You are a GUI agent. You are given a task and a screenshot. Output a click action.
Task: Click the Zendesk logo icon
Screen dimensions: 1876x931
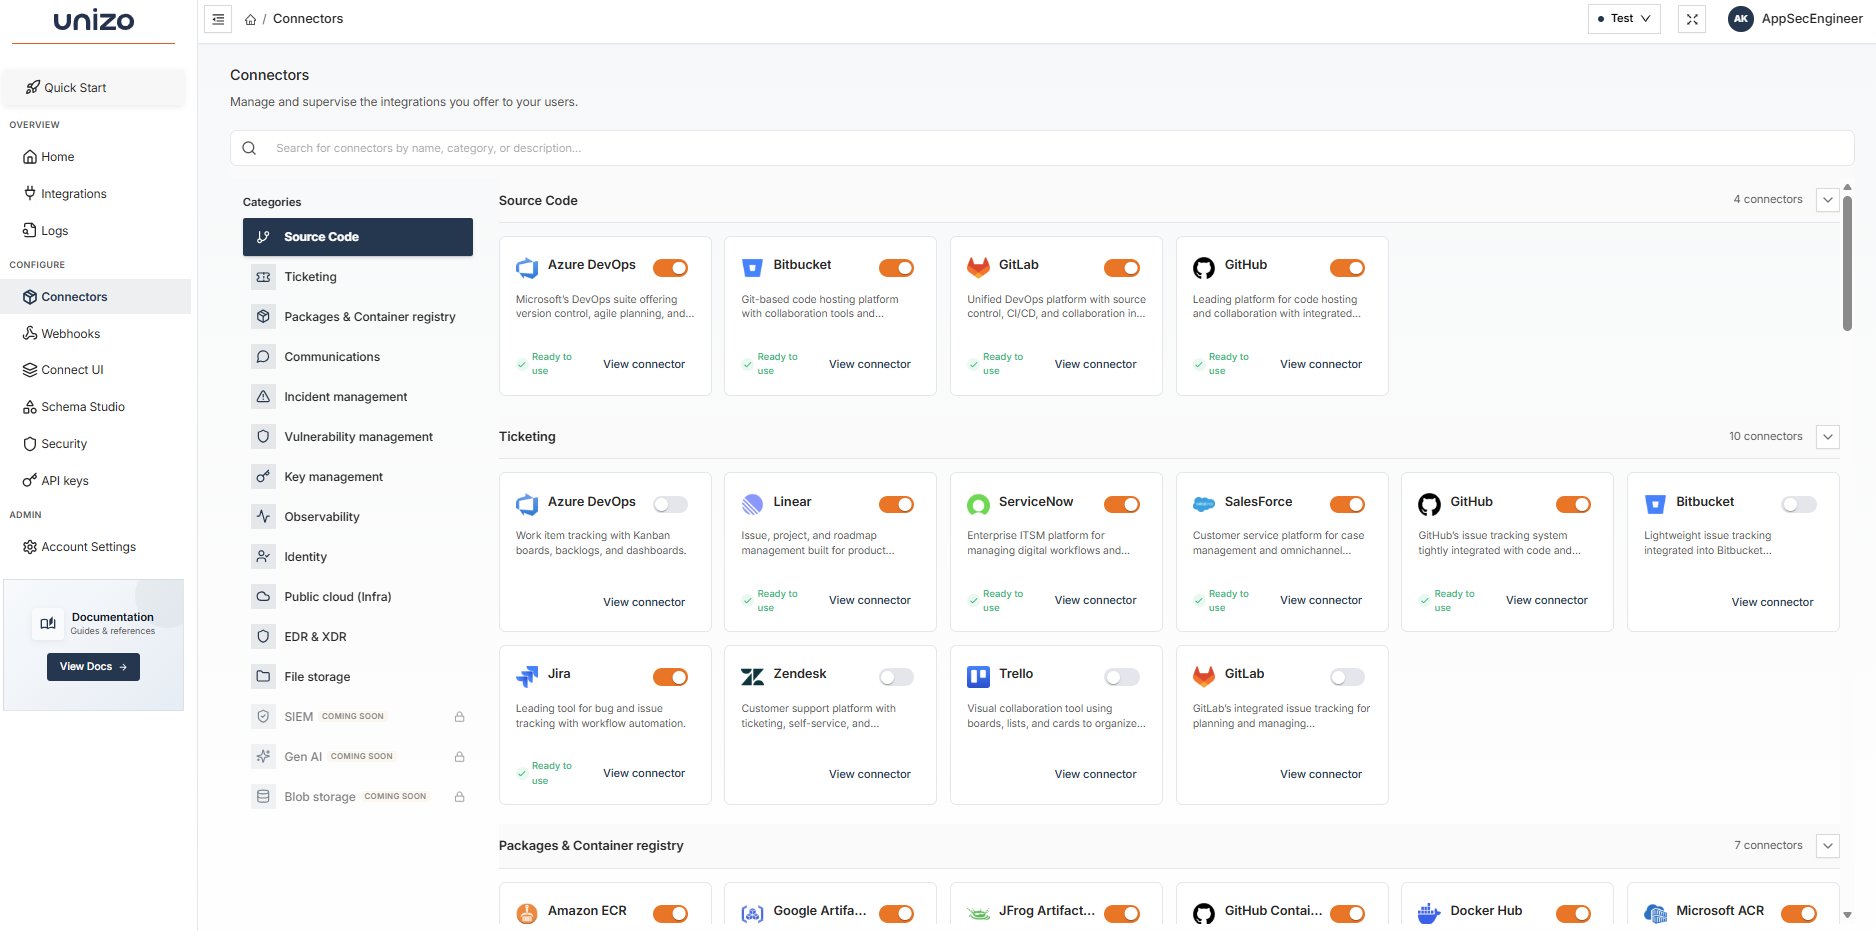752,677
